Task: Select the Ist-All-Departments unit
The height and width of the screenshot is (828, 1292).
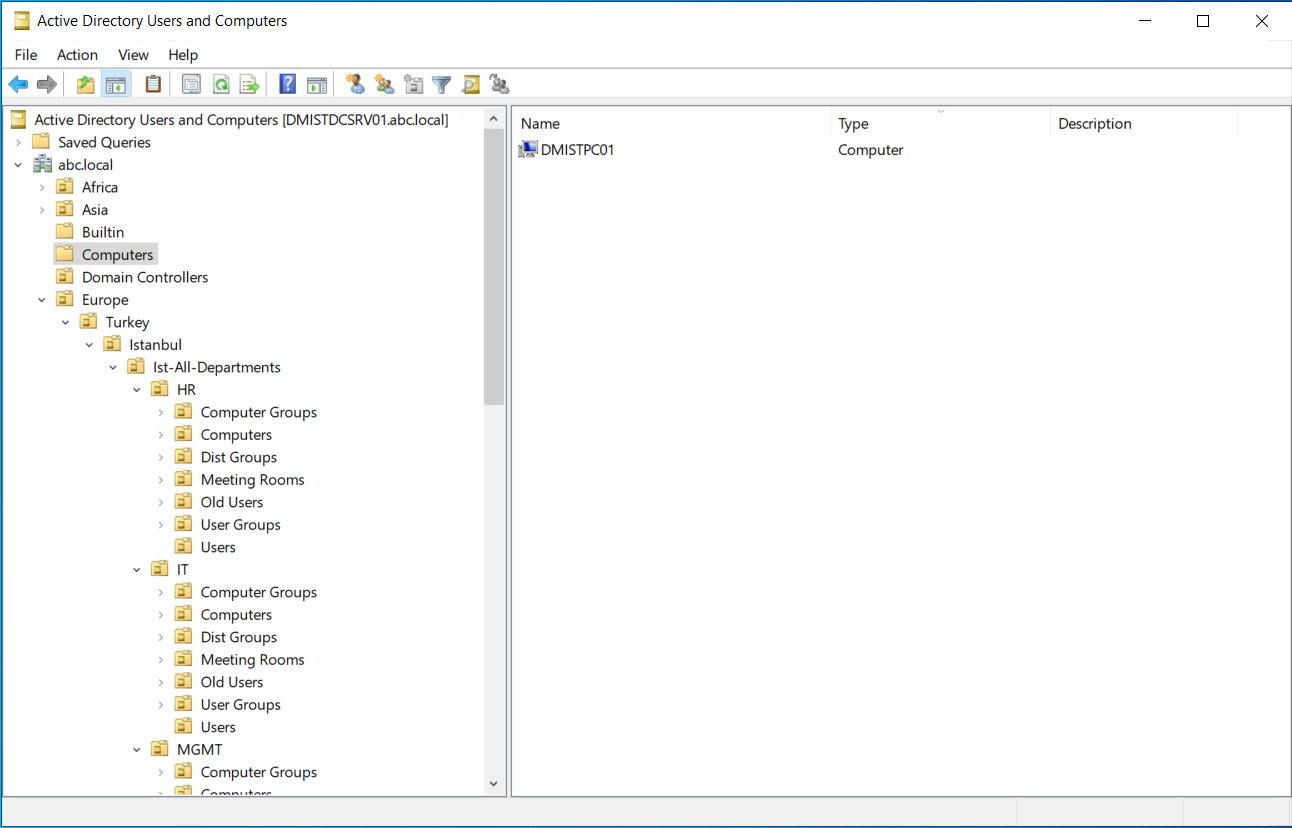Action: [216, 367]
